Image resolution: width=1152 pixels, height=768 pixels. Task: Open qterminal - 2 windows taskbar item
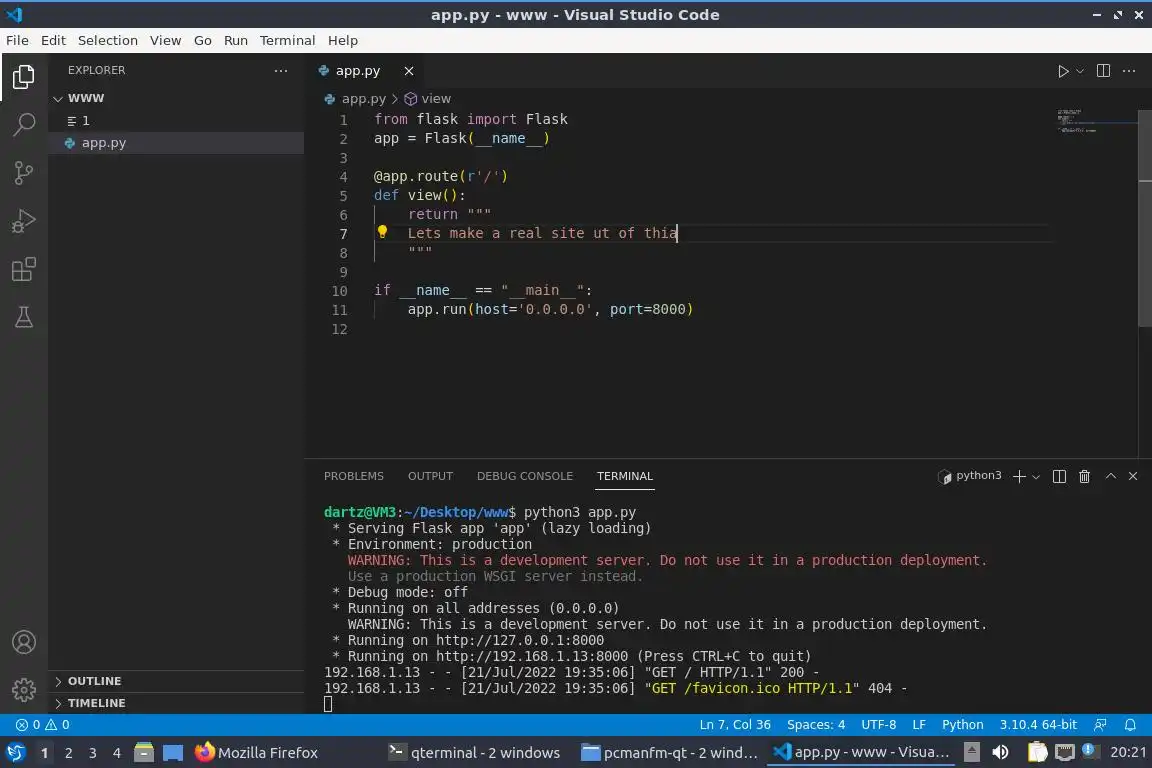(474, 753)
